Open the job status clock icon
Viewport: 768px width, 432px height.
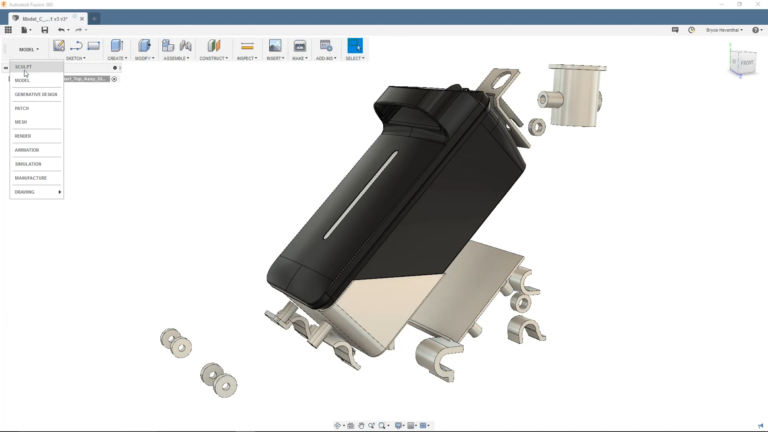[691, 30]
